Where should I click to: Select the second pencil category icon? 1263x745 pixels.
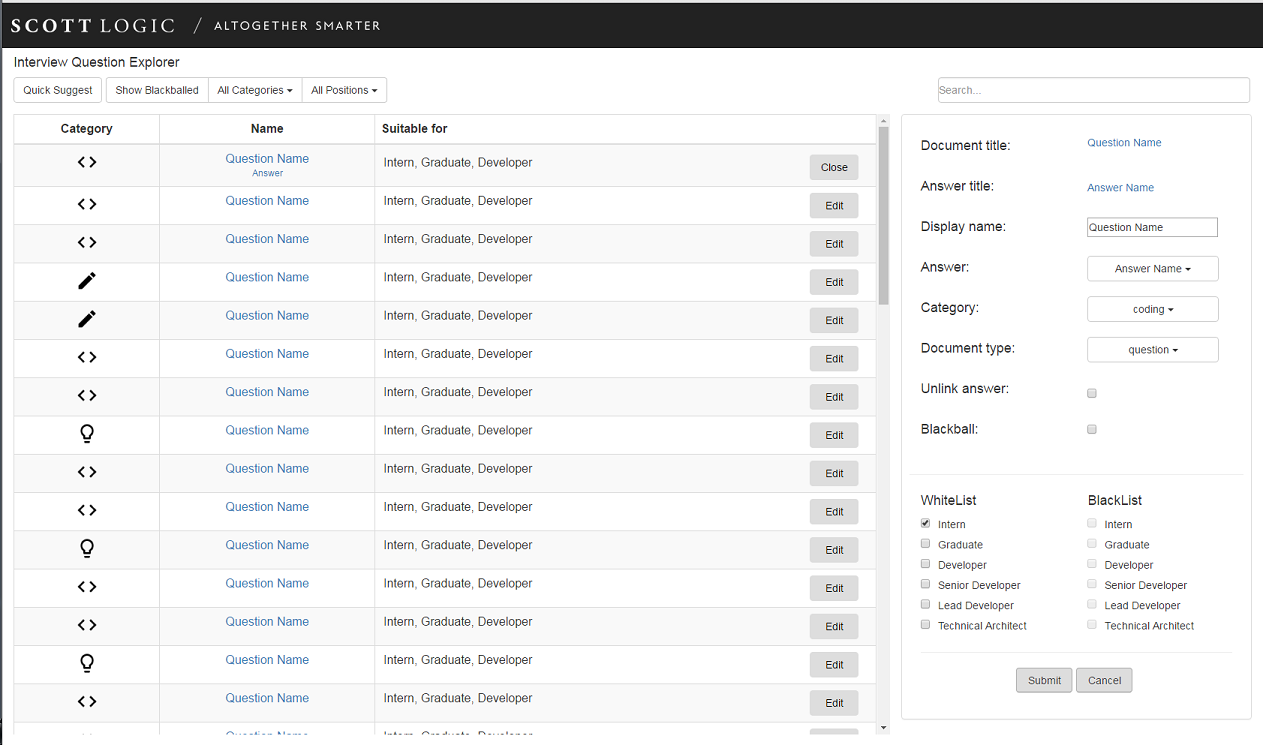pos(87,319)
